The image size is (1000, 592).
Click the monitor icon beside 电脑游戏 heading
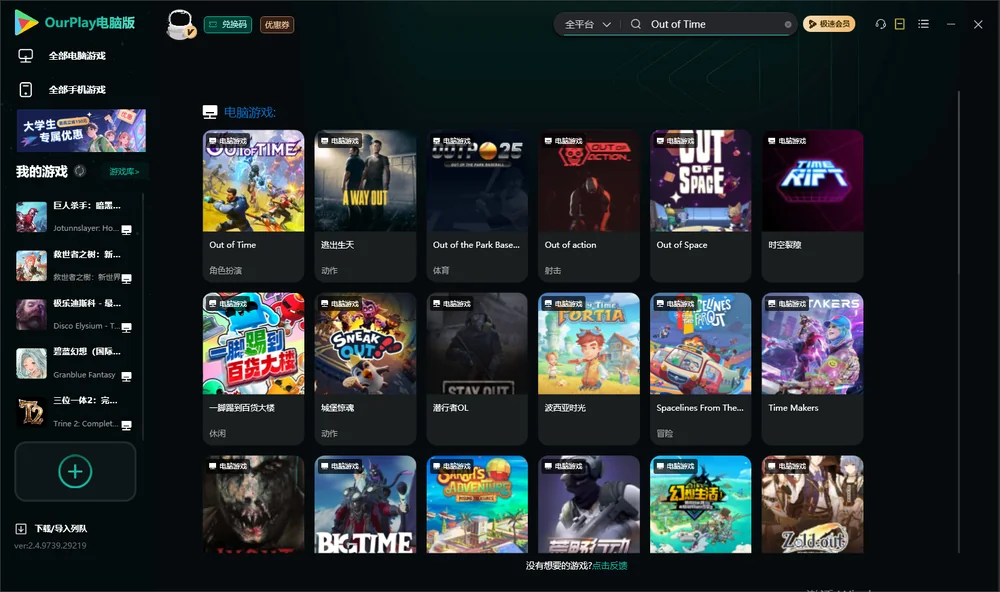[x=210, y=112]
